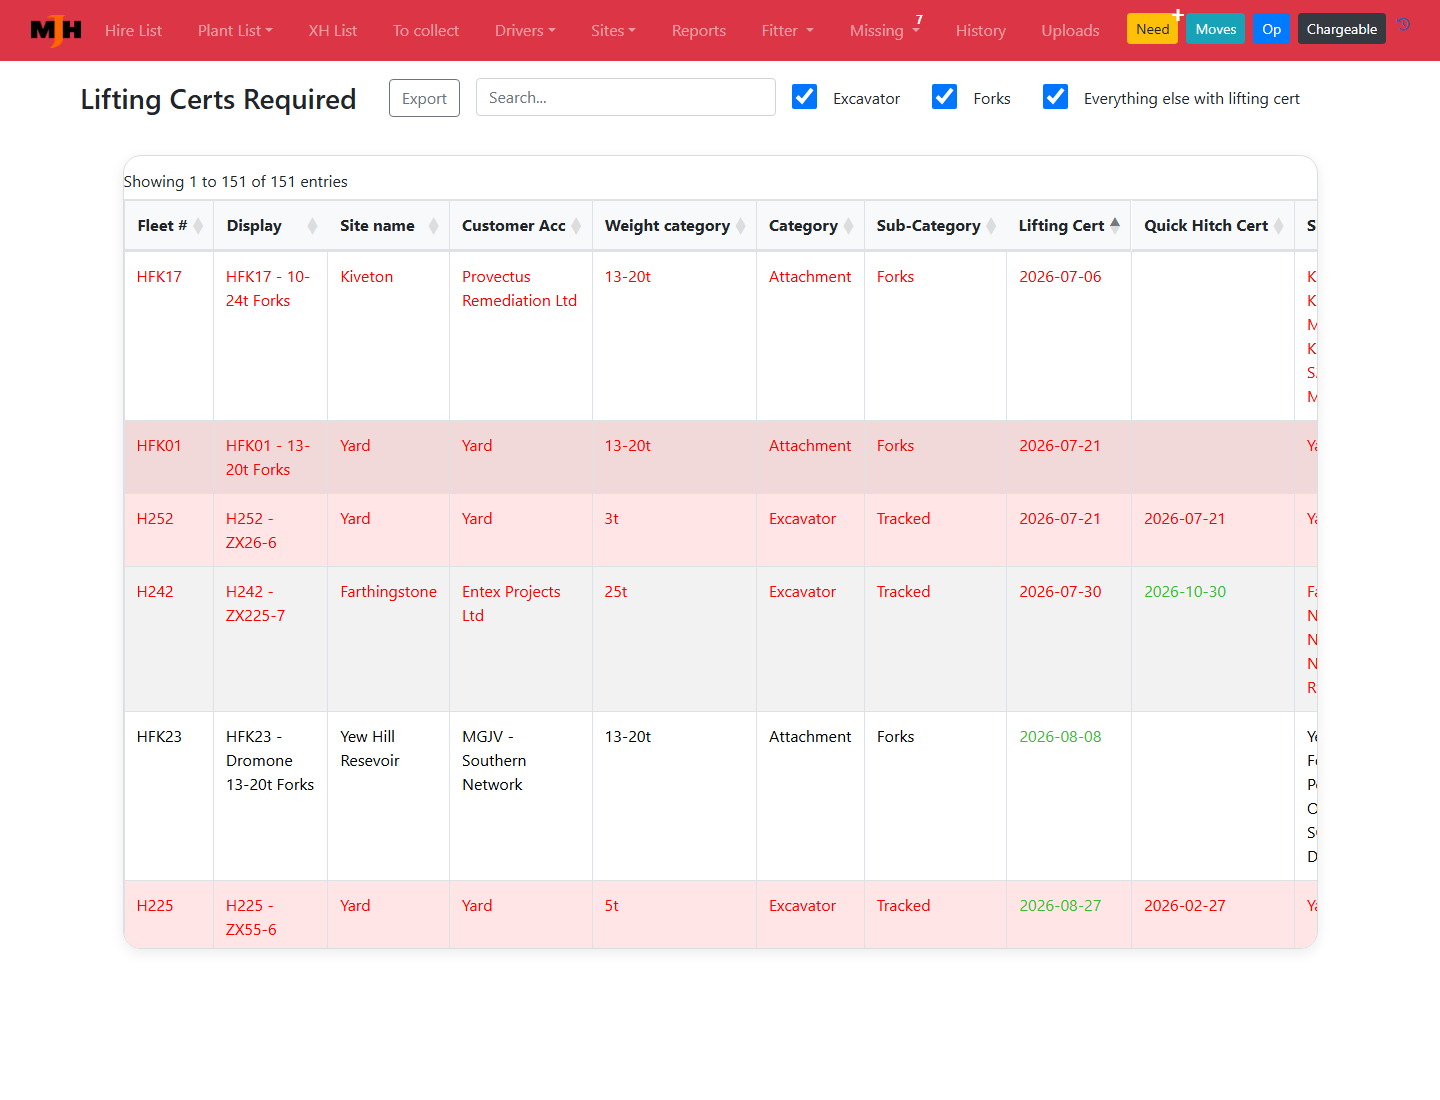Sort by Site name column arrows
Viewport: 1440px width, 1100px height.
pyautogui.click(x=434, y=226)
